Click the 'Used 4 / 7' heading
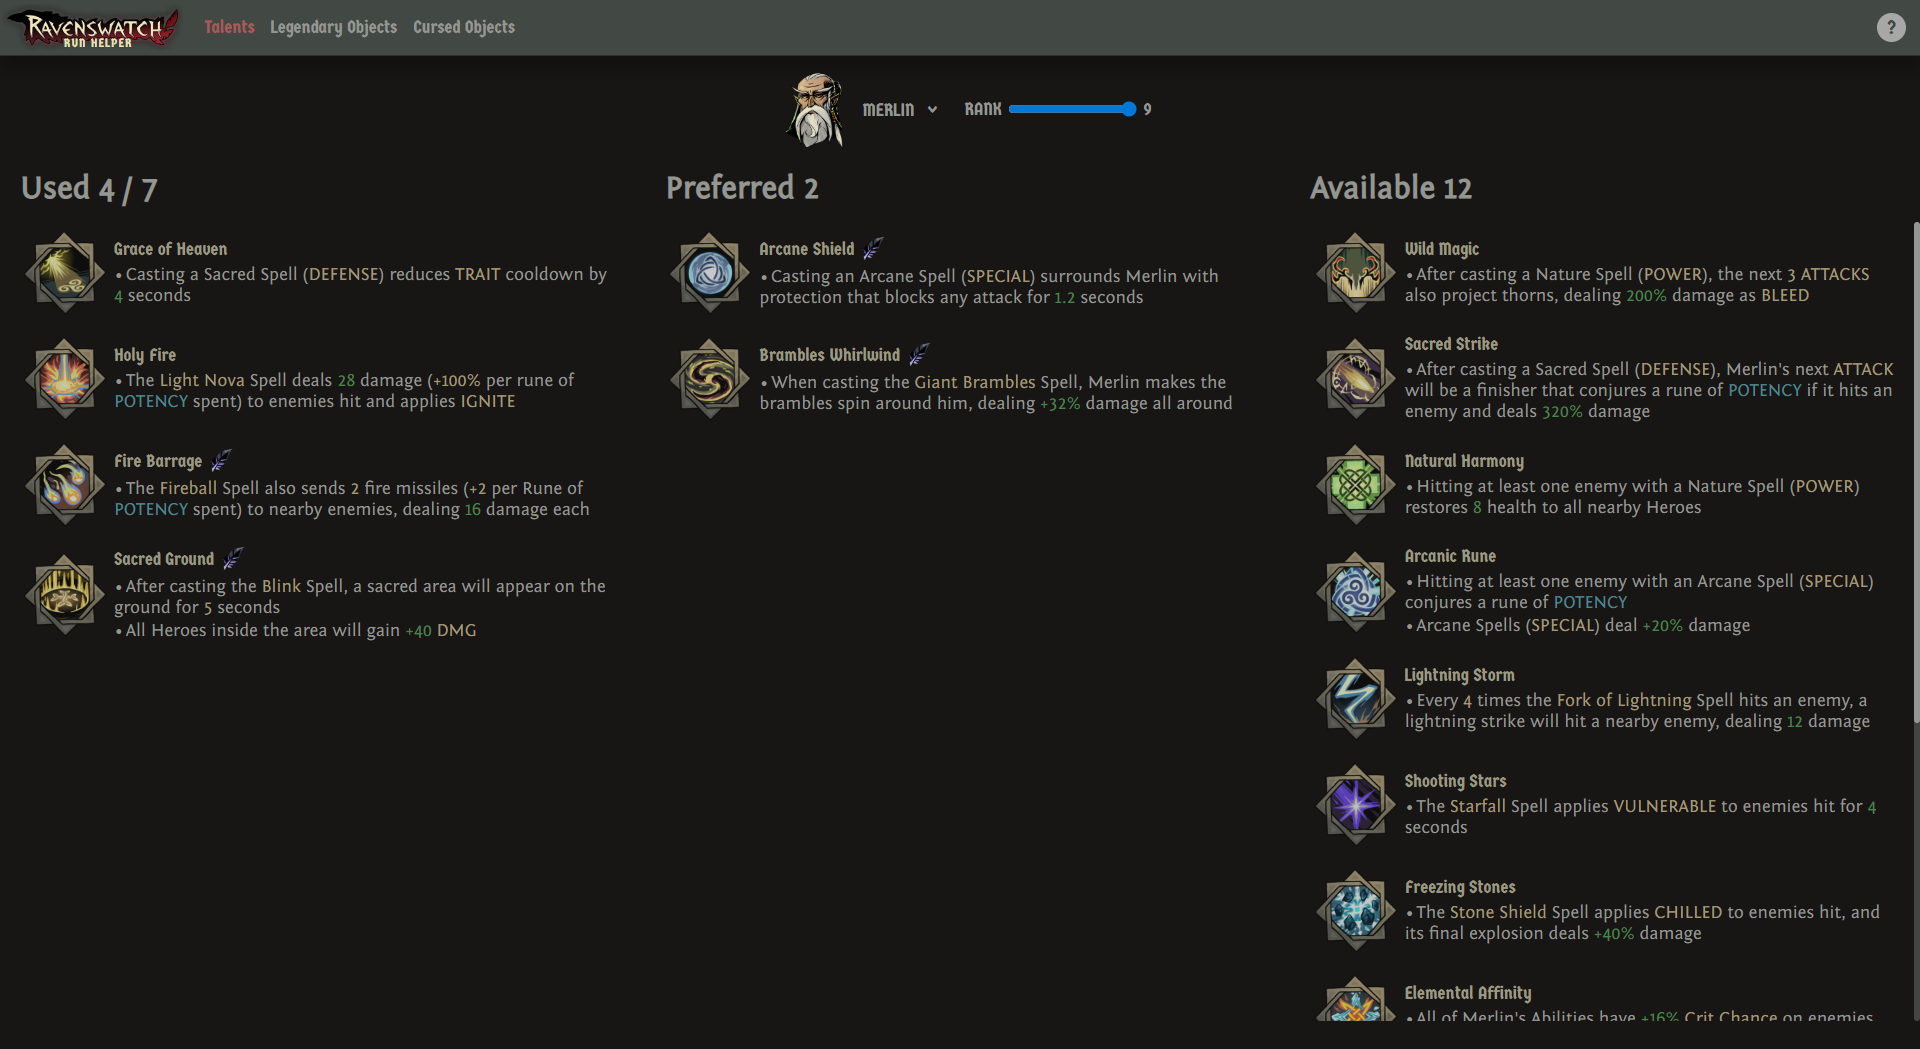 (89, 188)
